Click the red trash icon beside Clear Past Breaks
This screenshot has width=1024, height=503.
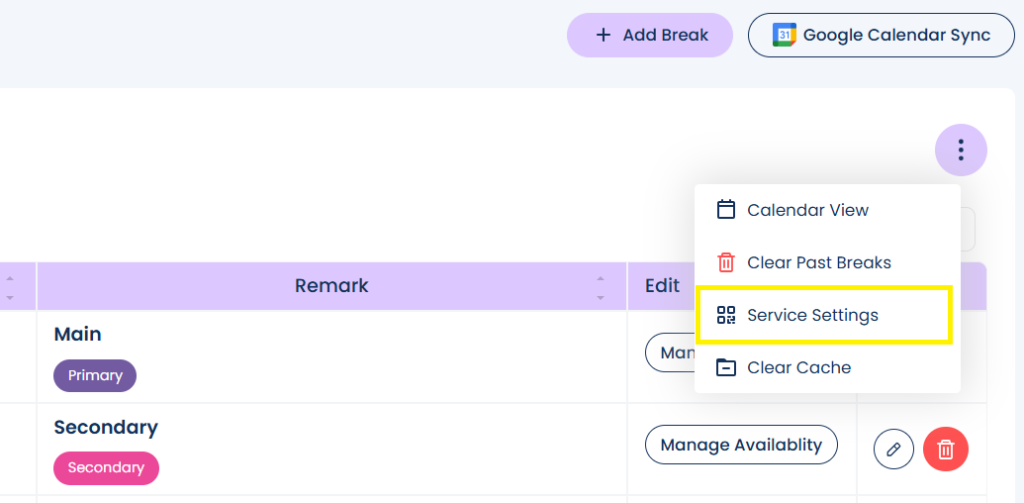(x=726, y=263)
